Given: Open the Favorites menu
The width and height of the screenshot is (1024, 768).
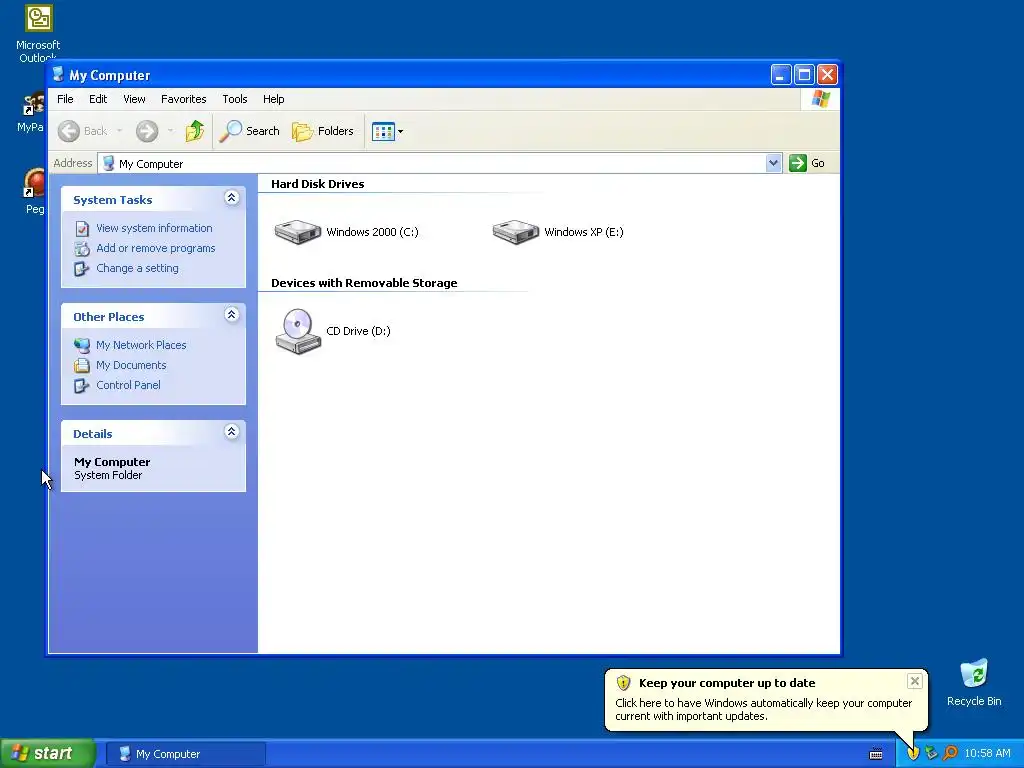Looking at the screenshot, I should [184, 99].
